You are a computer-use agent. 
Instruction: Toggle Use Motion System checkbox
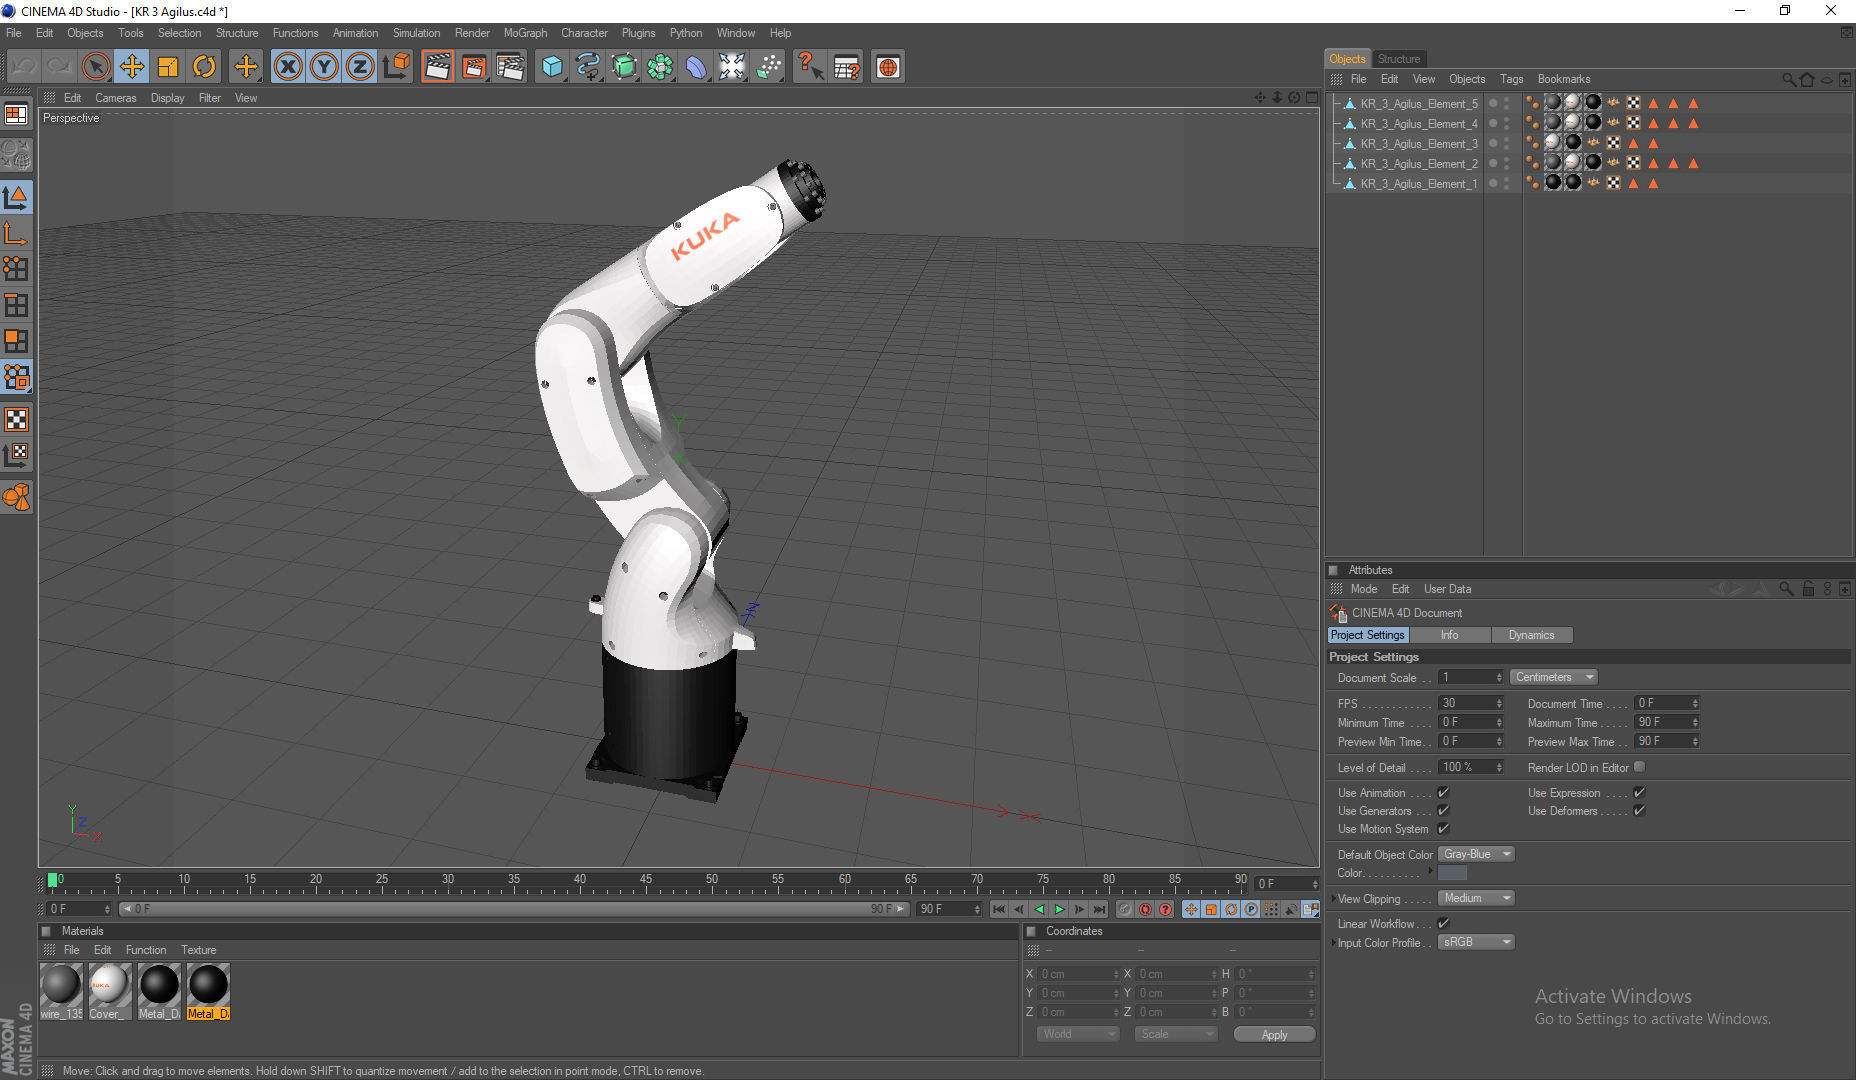click(x=1443, y=828)
